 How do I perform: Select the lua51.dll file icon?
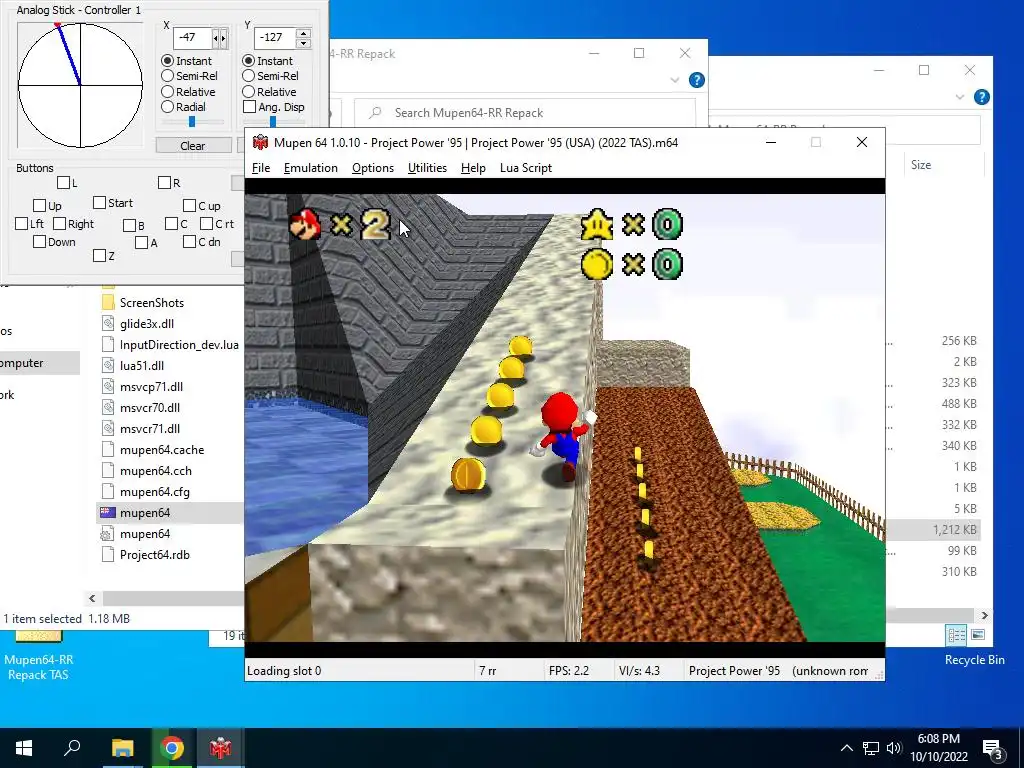(x=108, y=365)
